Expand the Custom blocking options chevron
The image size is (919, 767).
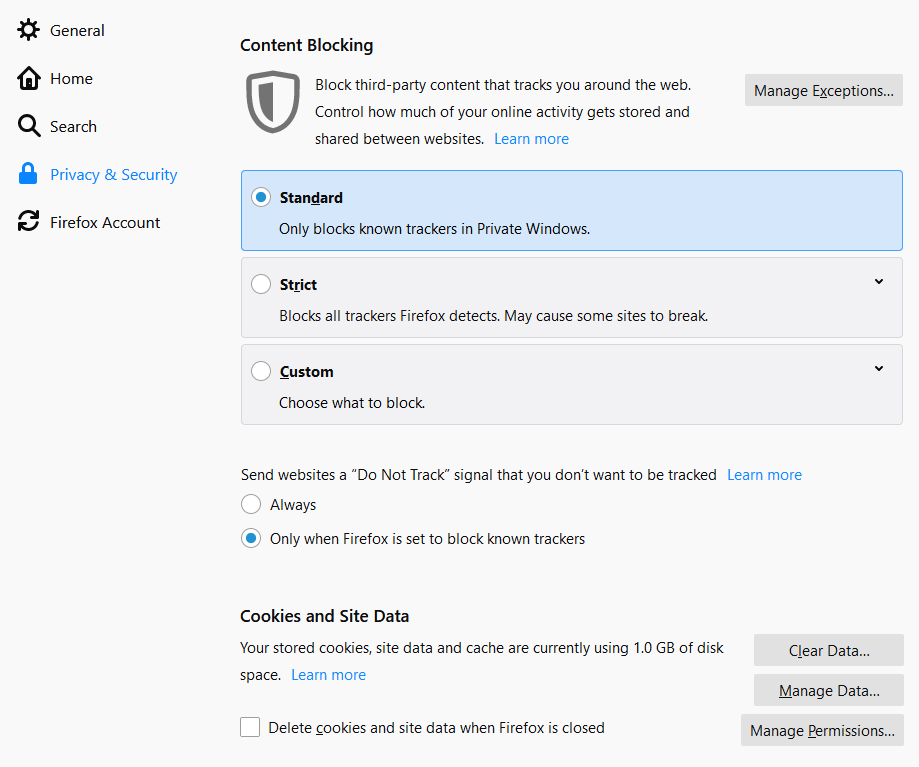tap(878, 368)
